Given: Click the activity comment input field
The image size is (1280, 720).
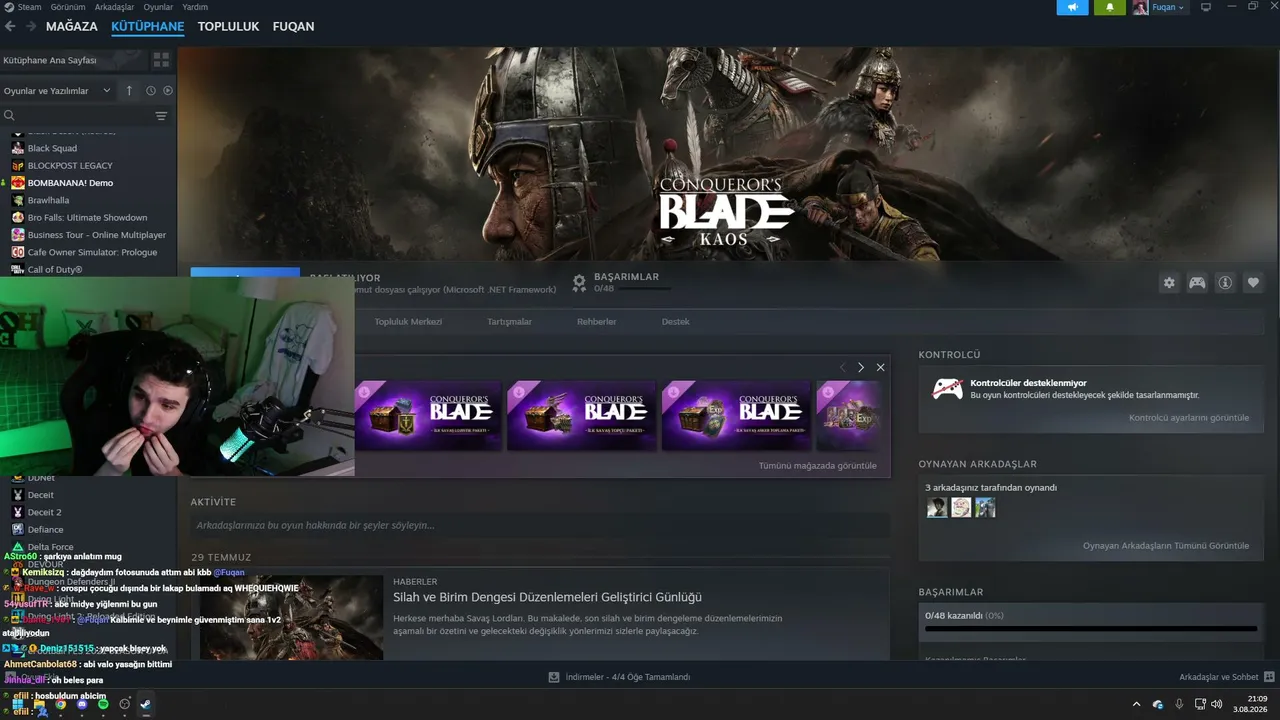Looking at the screenshot, I should [540, 525].
